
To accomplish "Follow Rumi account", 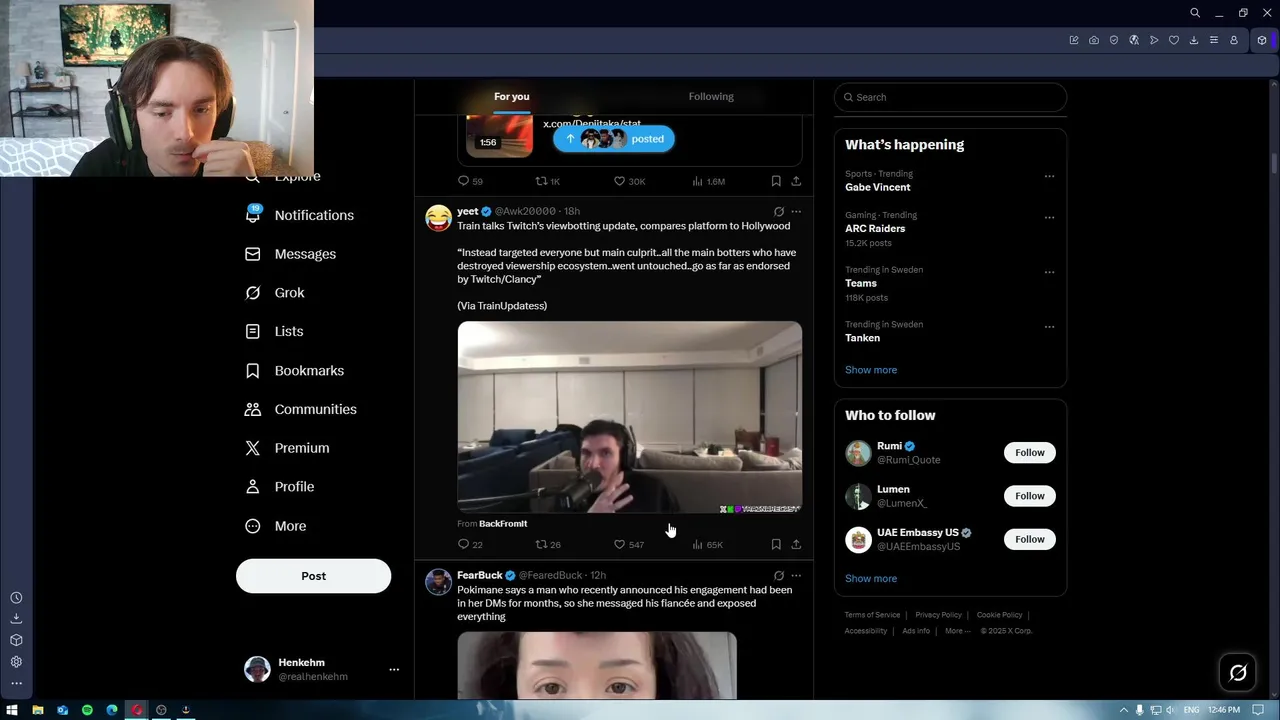I will 1029,453.
